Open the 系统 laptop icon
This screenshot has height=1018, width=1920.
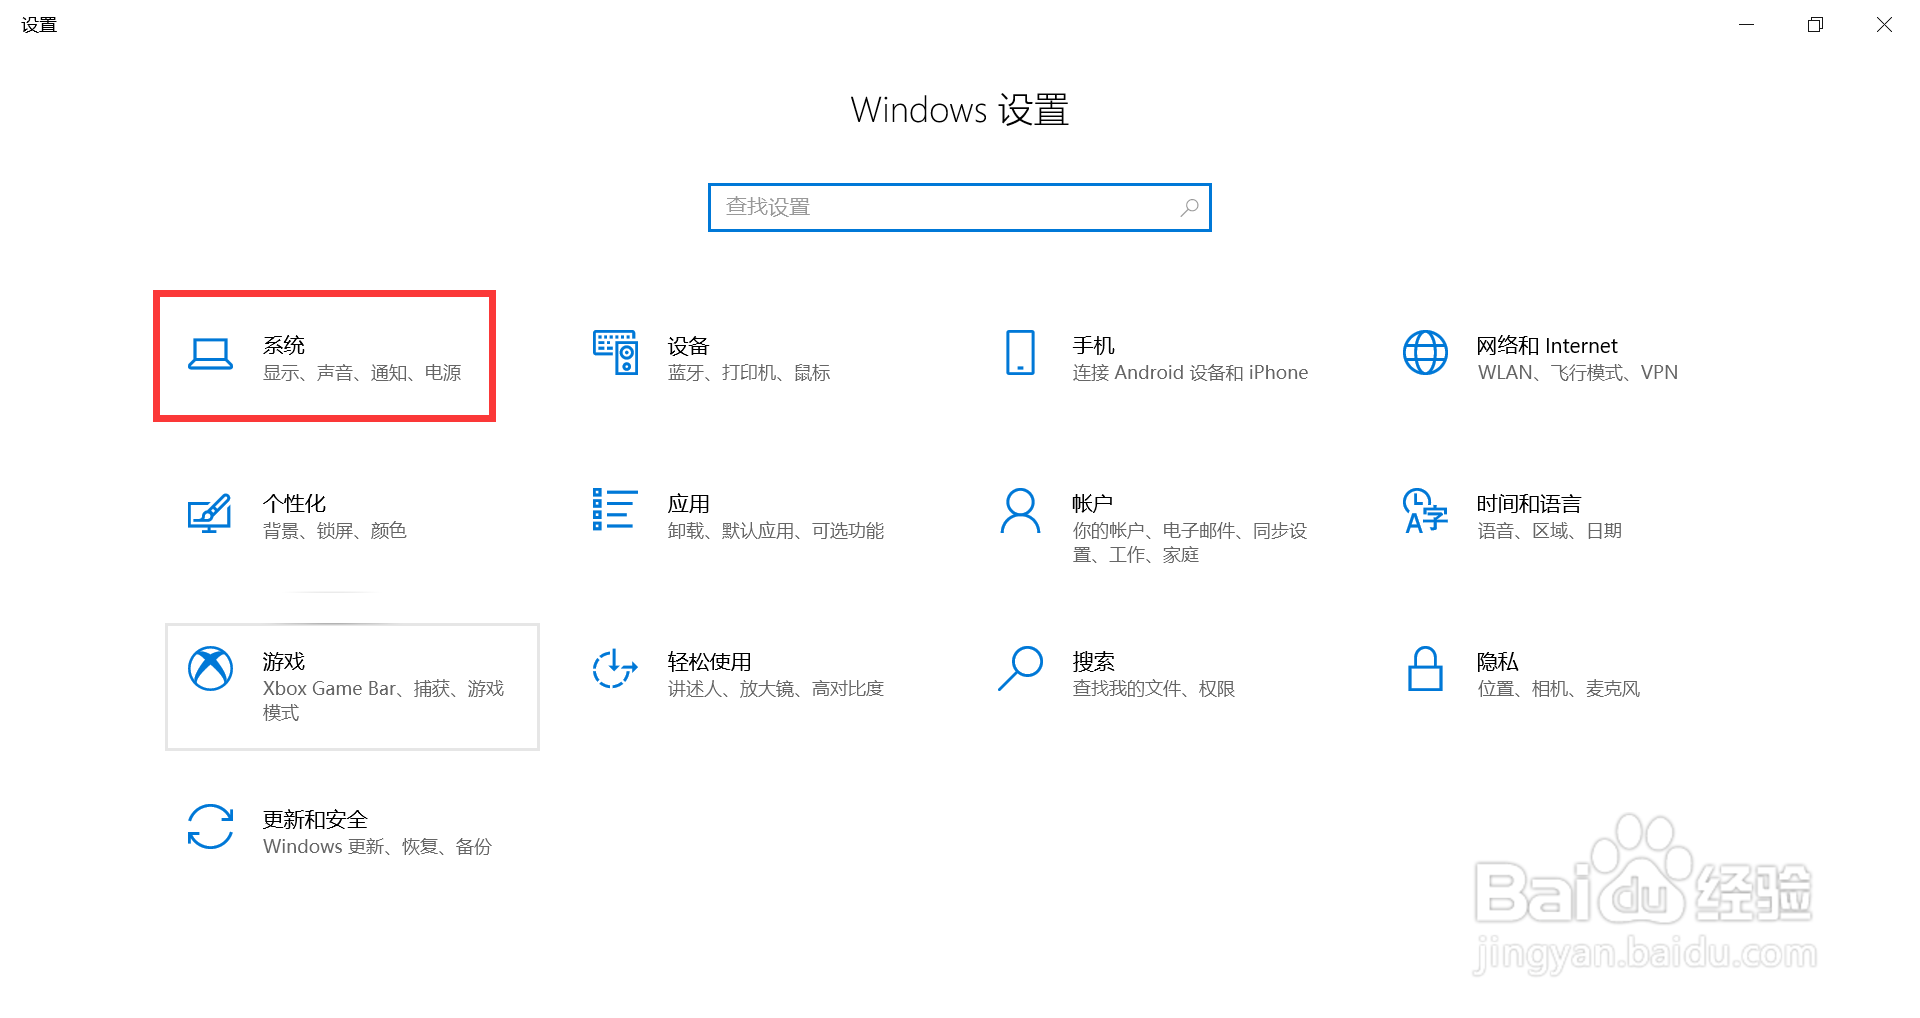[x=210, y=354]
